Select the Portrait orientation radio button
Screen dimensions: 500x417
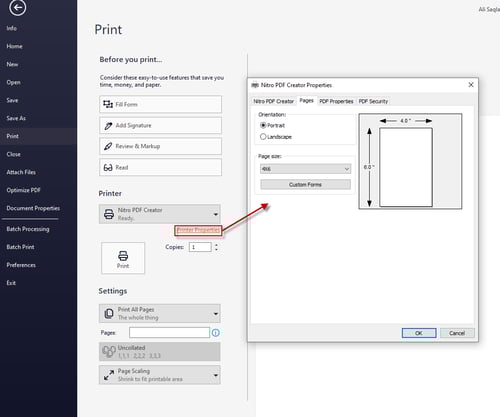tap(263, 125)
